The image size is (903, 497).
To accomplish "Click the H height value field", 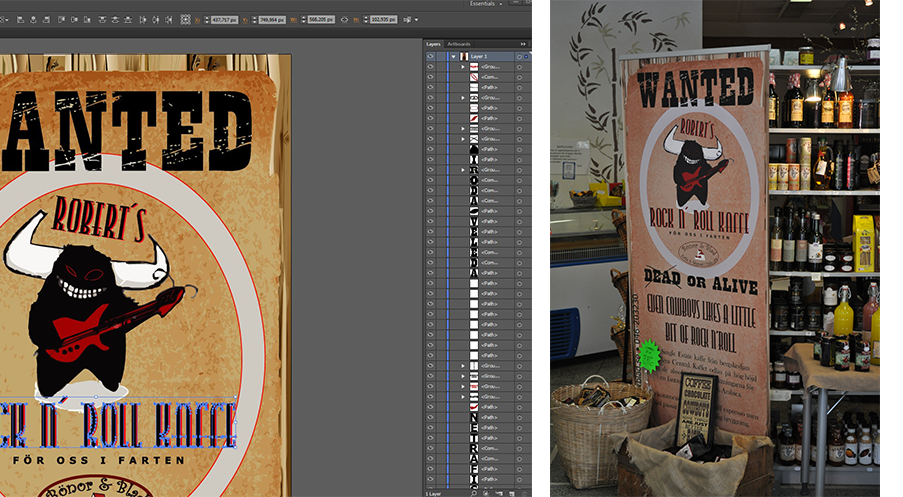I will [383, 20].
